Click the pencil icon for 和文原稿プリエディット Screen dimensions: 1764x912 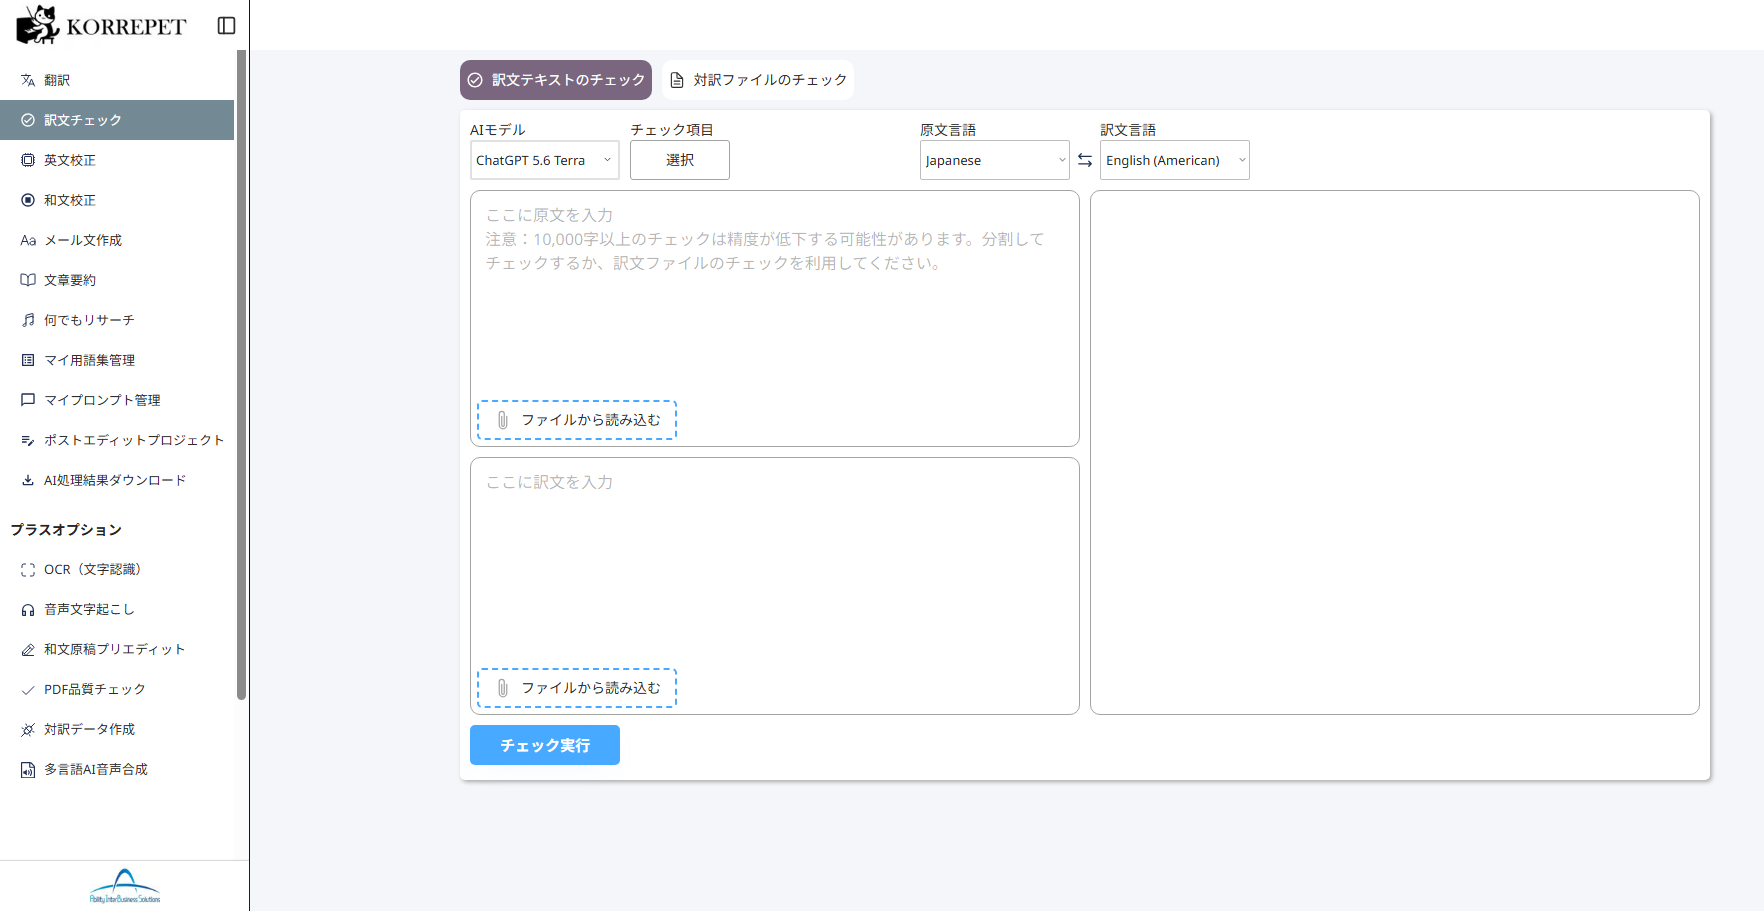(x=28, y=650)
